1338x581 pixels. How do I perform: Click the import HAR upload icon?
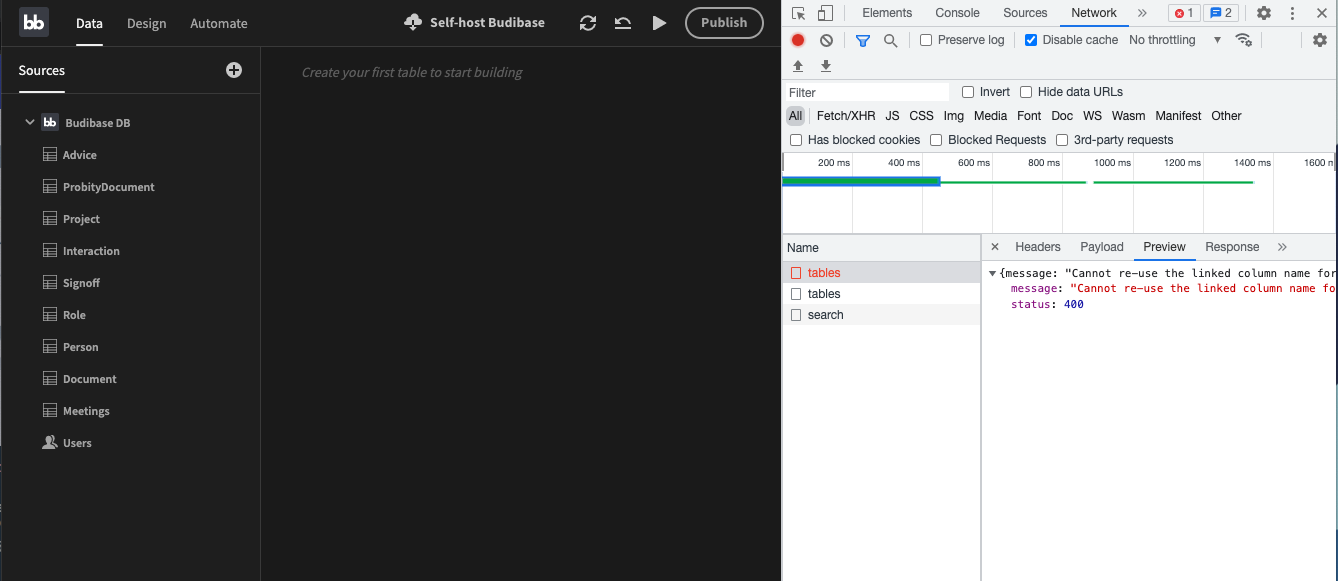coord(798,66)
